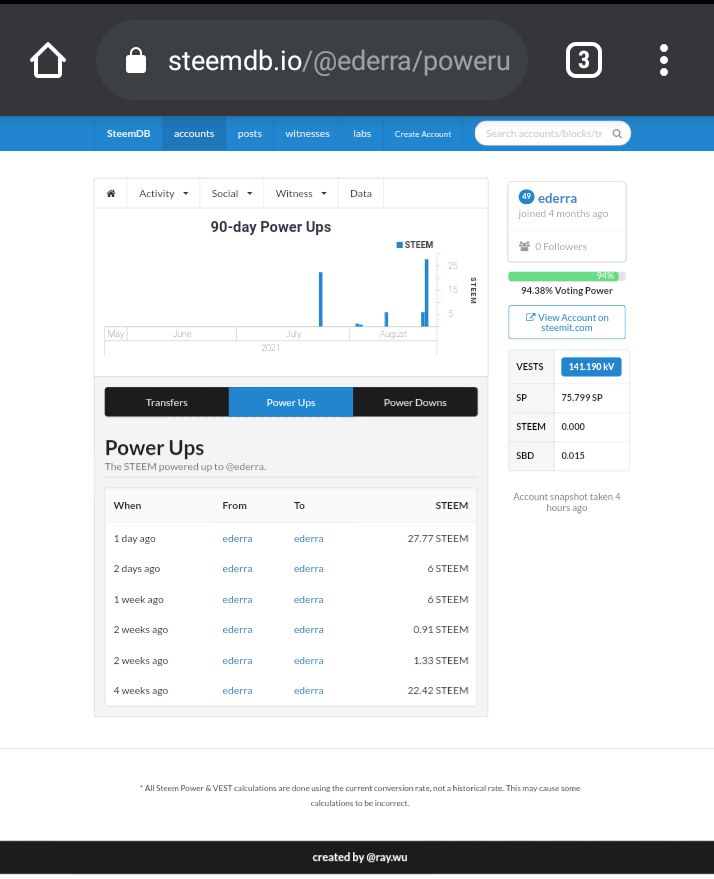Open SteemDB home in navbar
This screenshot has height=879, width=714.
point(128,133)
